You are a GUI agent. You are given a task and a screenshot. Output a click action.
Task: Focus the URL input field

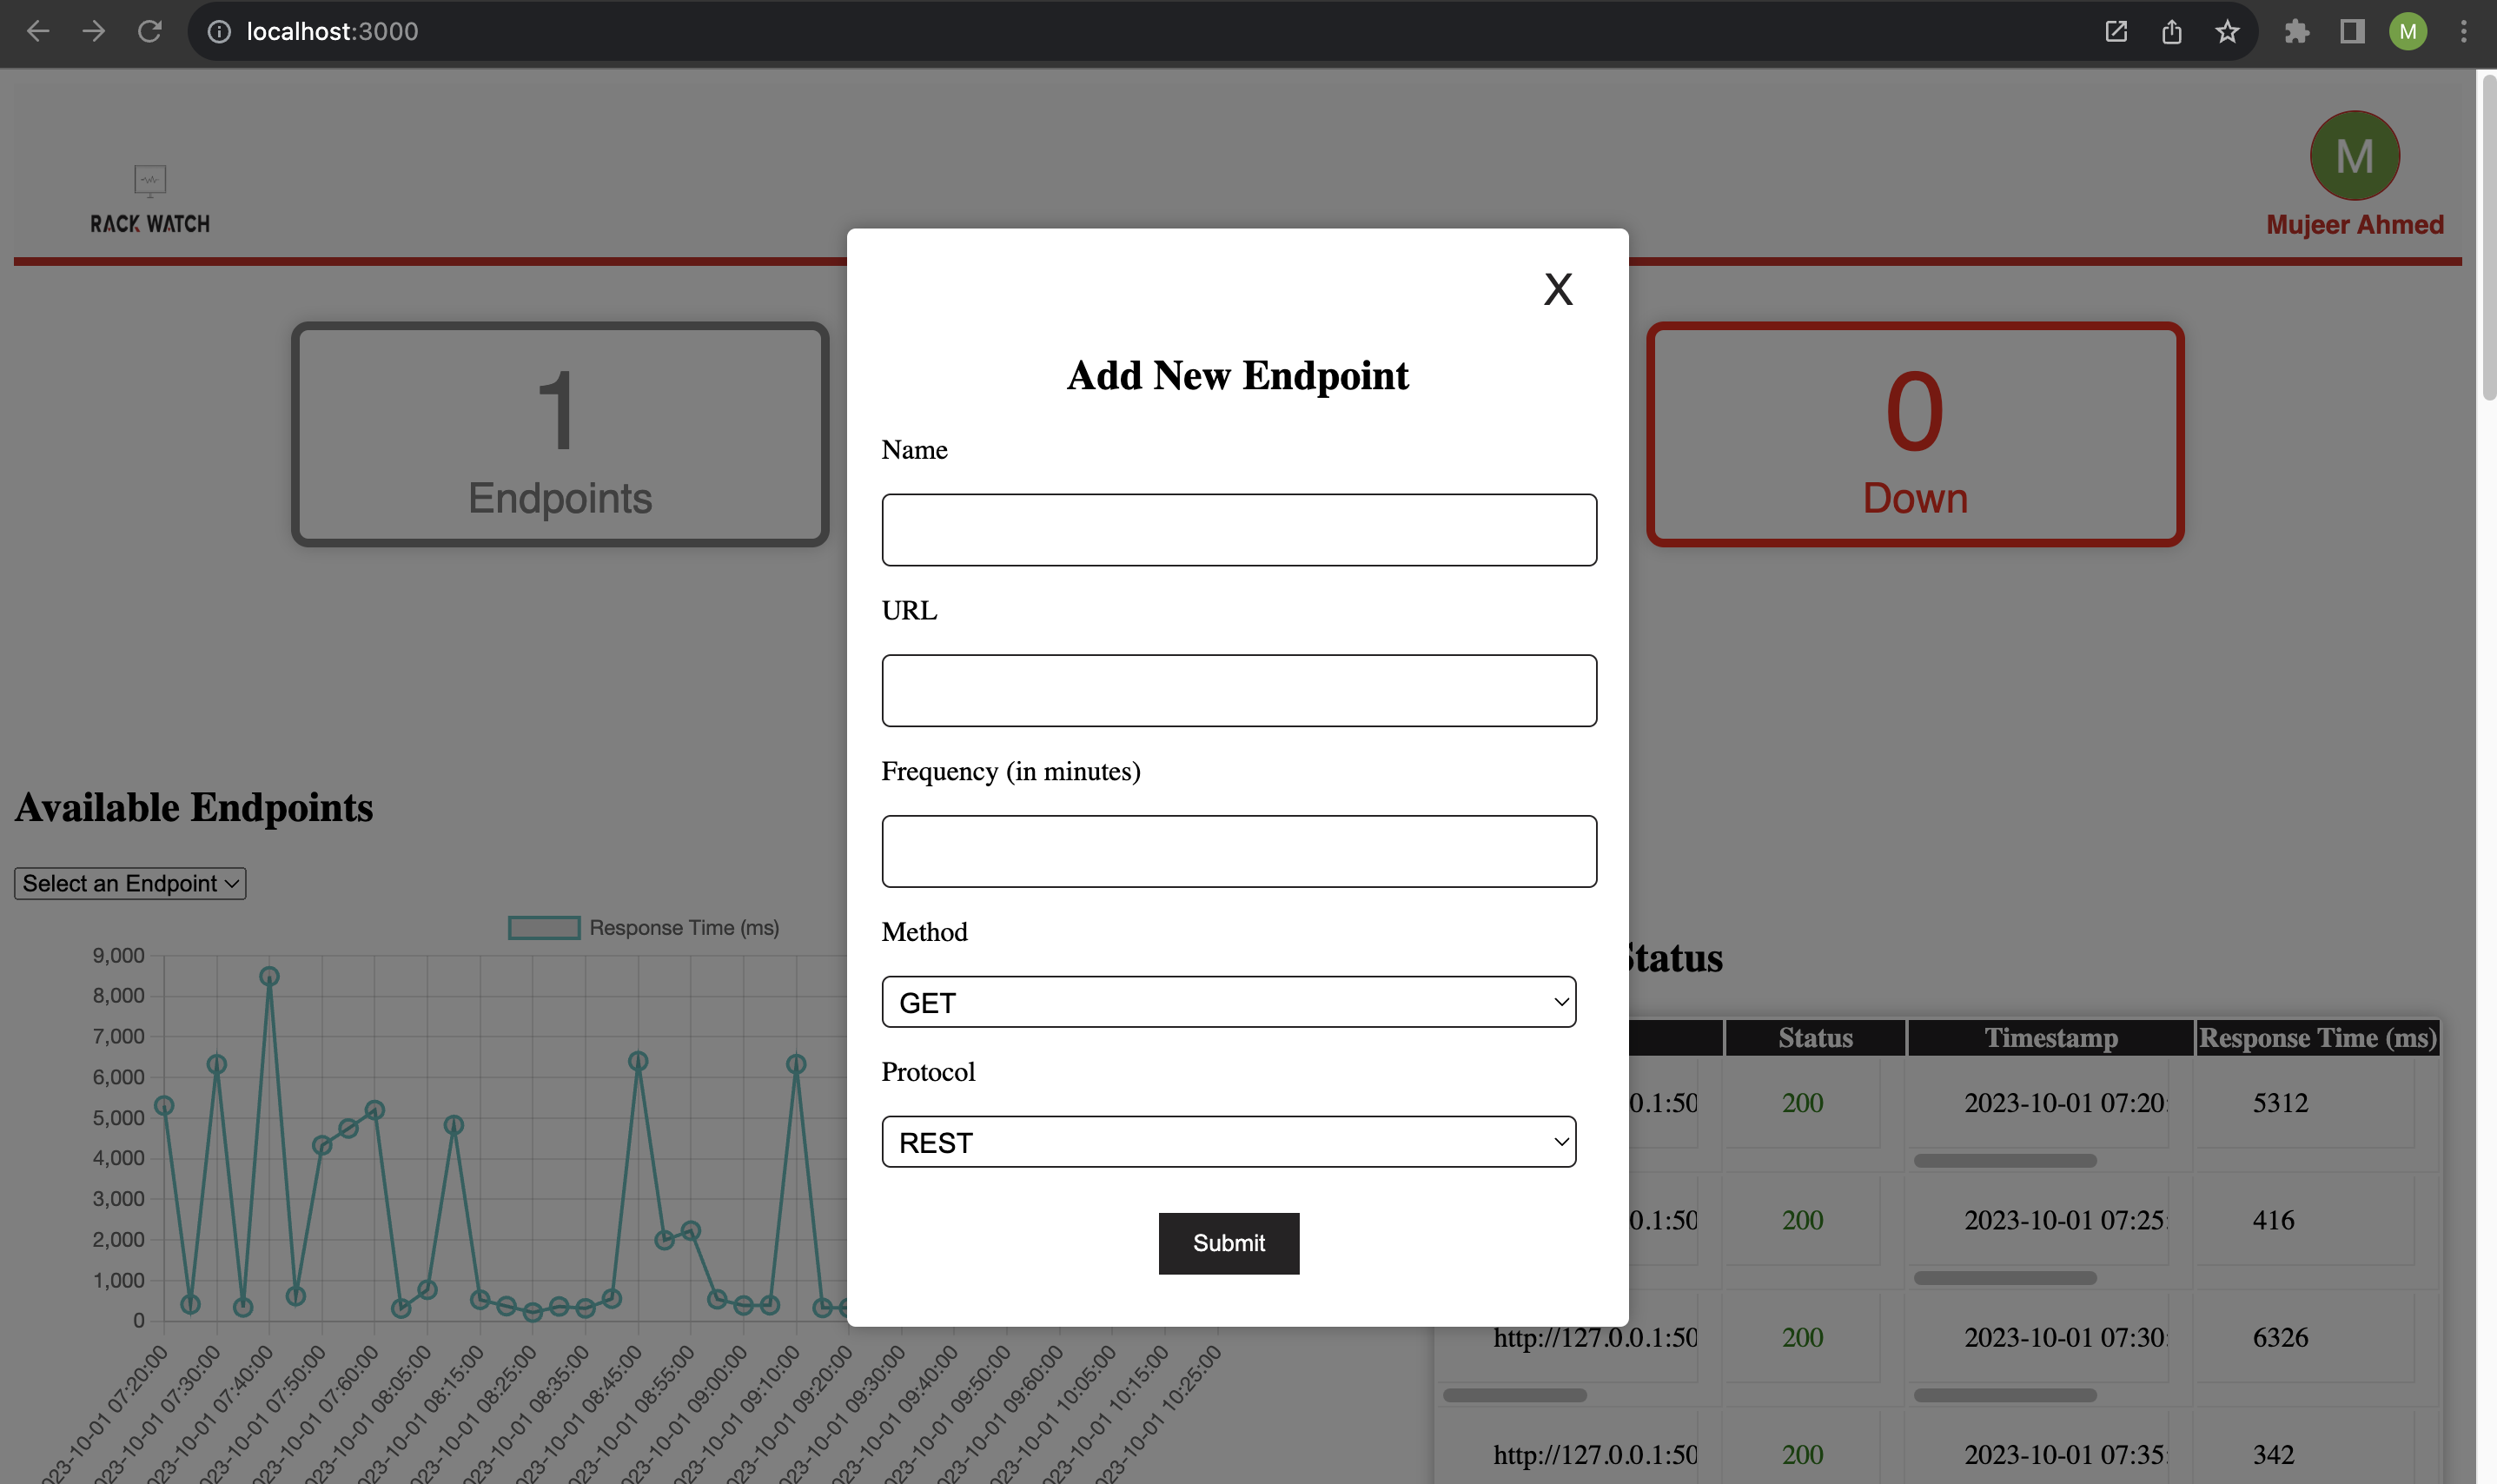1238,691
